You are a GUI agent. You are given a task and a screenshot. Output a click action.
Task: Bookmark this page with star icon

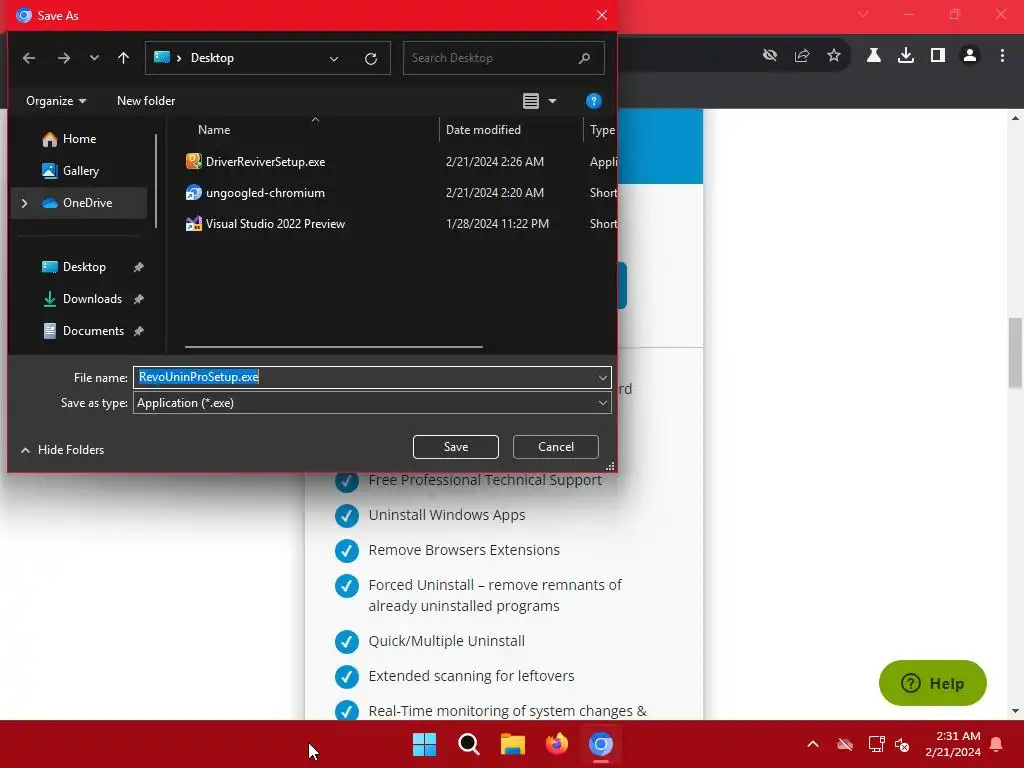pyautogui.click(x=834, y=56)
